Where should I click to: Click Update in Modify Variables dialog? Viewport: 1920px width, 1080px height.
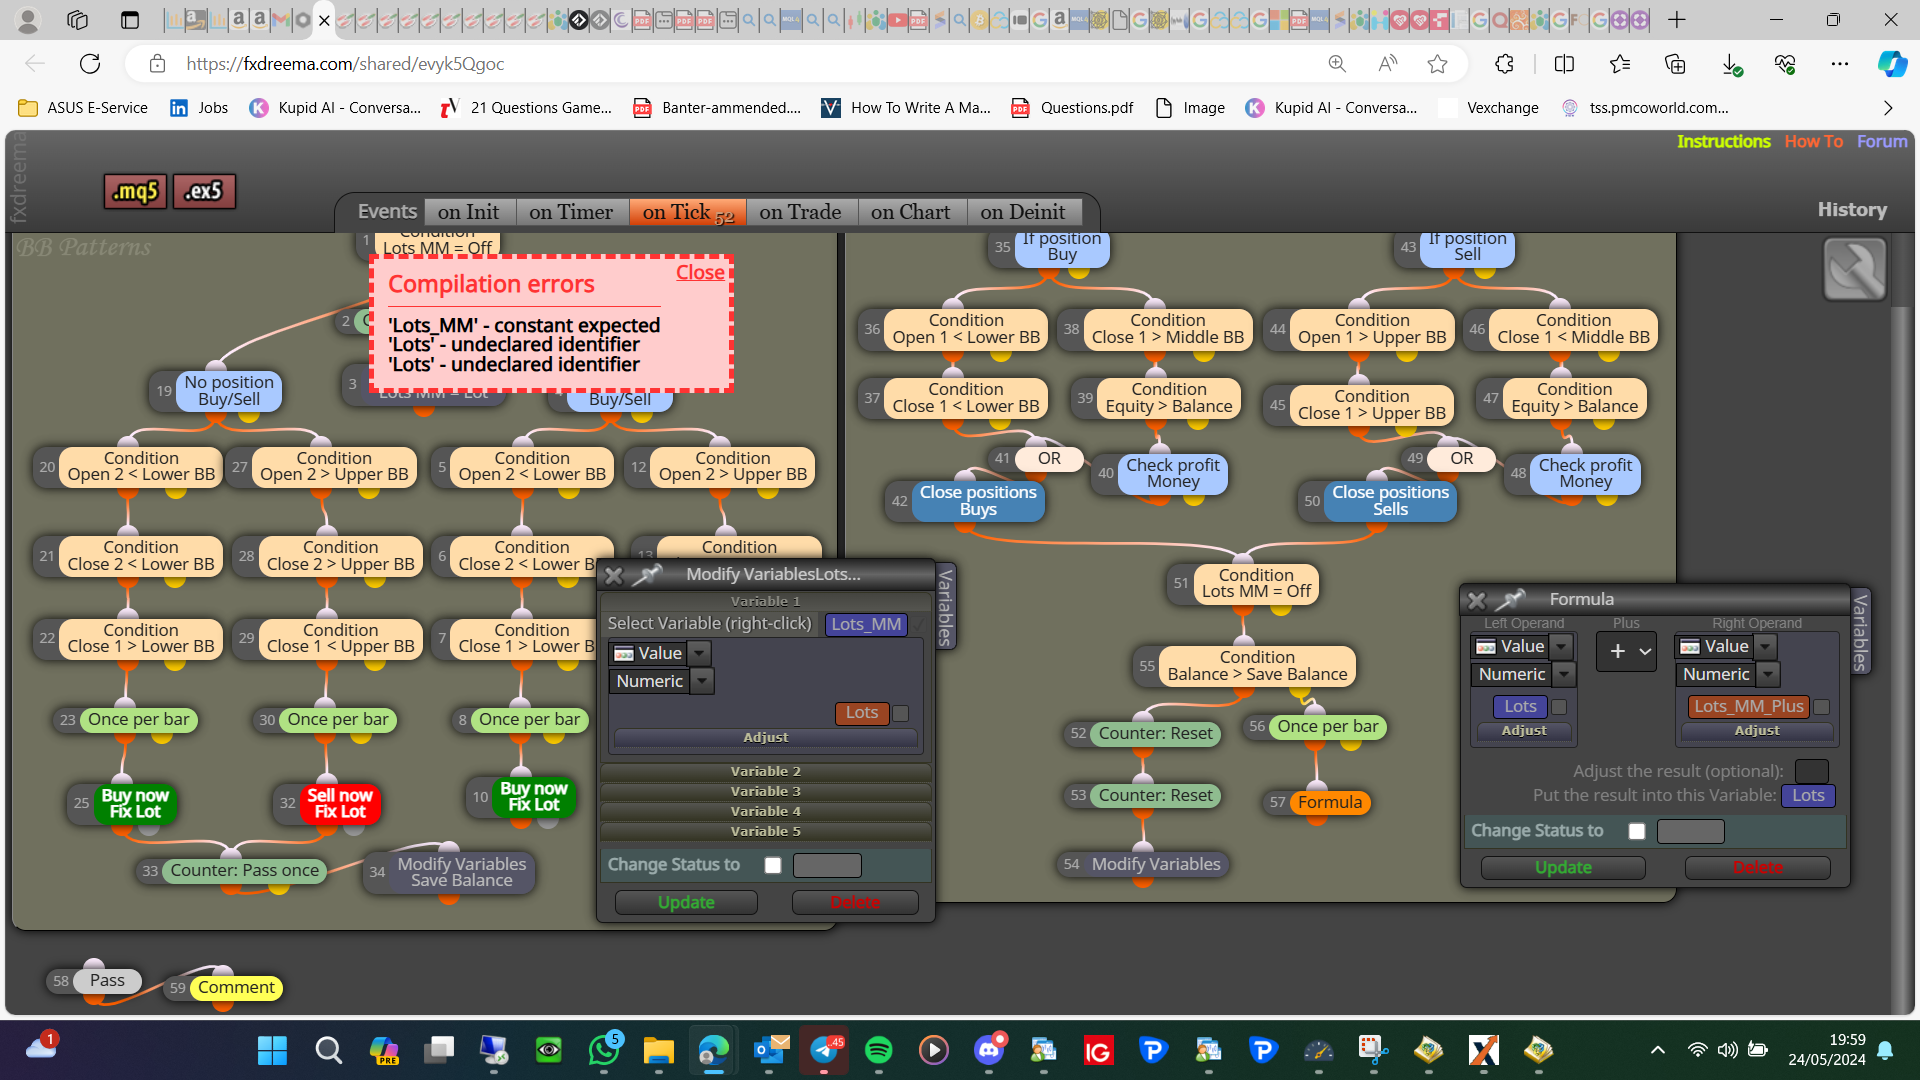coord(686,903)
